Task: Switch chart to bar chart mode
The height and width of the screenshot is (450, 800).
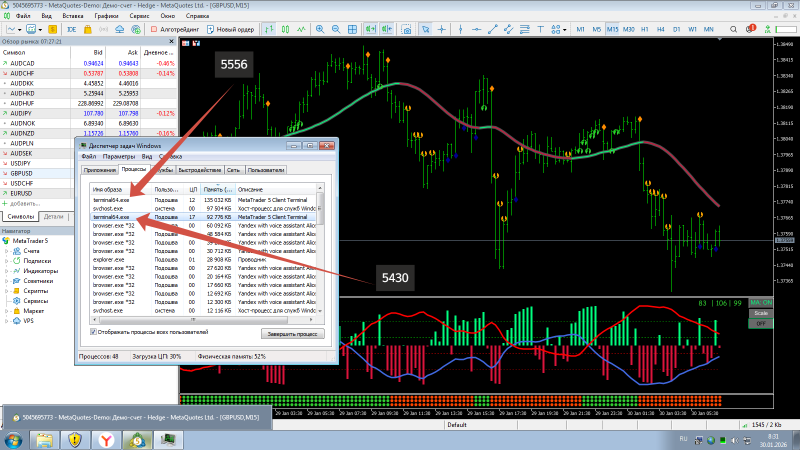Action: (269, 30)
